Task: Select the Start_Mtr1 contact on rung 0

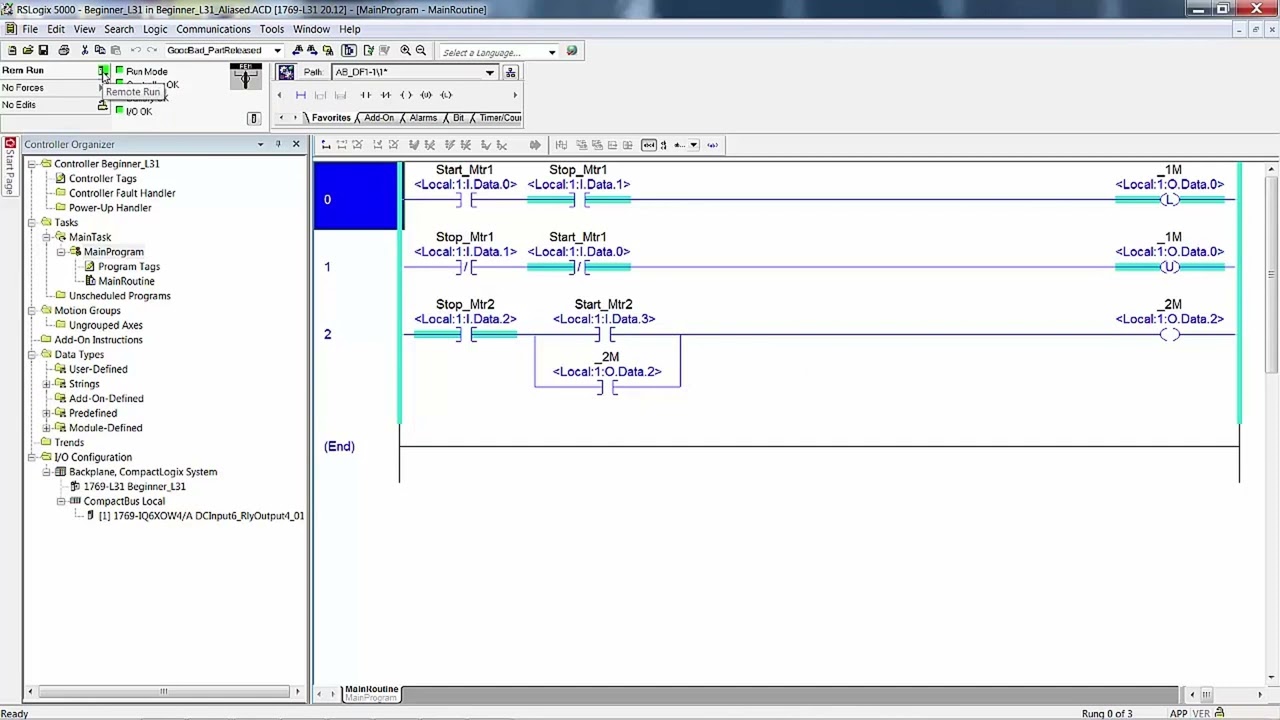Action: [x=465, y=200]
